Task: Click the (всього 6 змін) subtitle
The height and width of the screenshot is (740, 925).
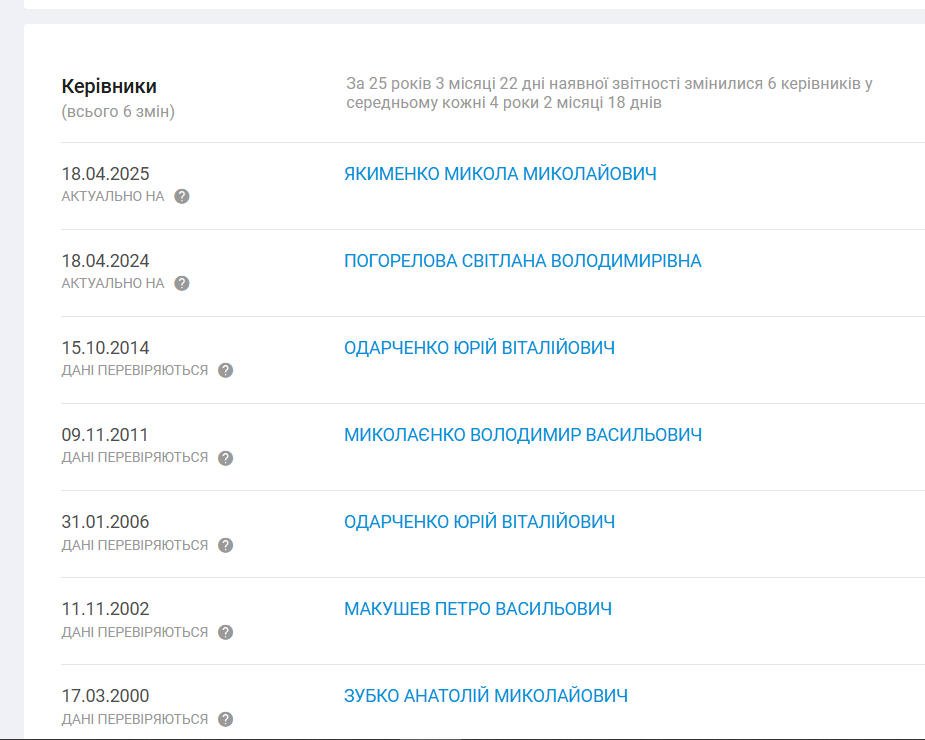Action: tap(118, 112)
